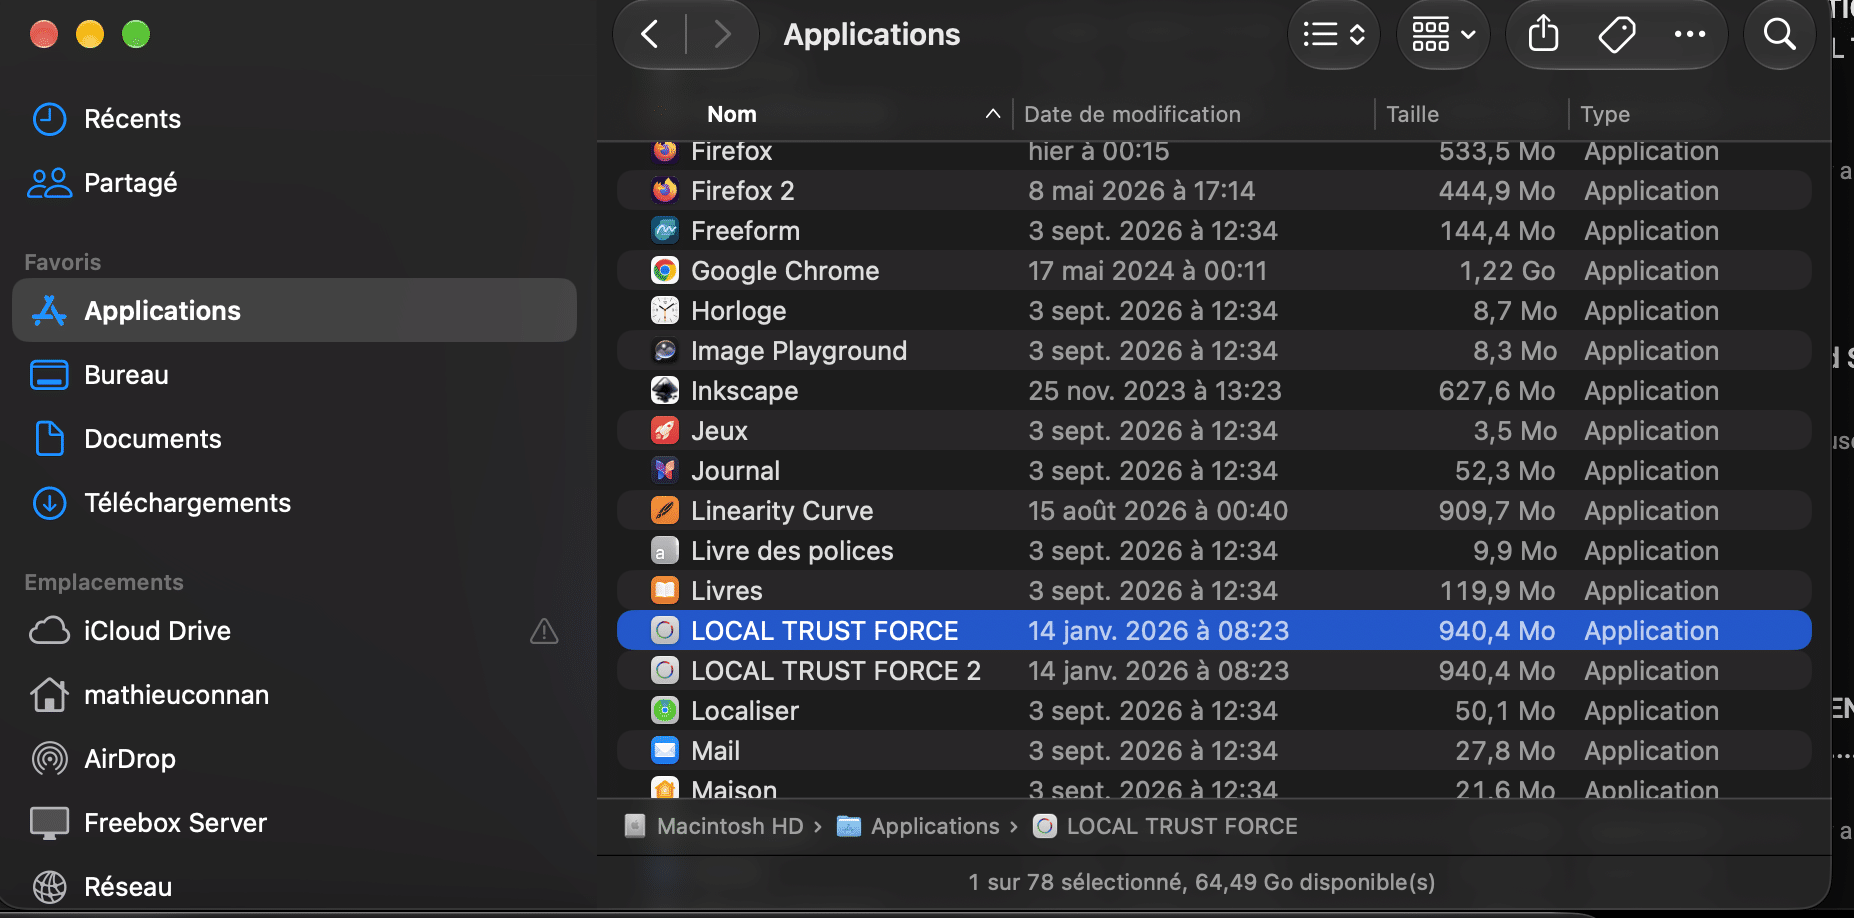Go back with the left chevron button
The width and height of the screenshot is (1854, 918).
pyautogui.click(x=650, y=35)
